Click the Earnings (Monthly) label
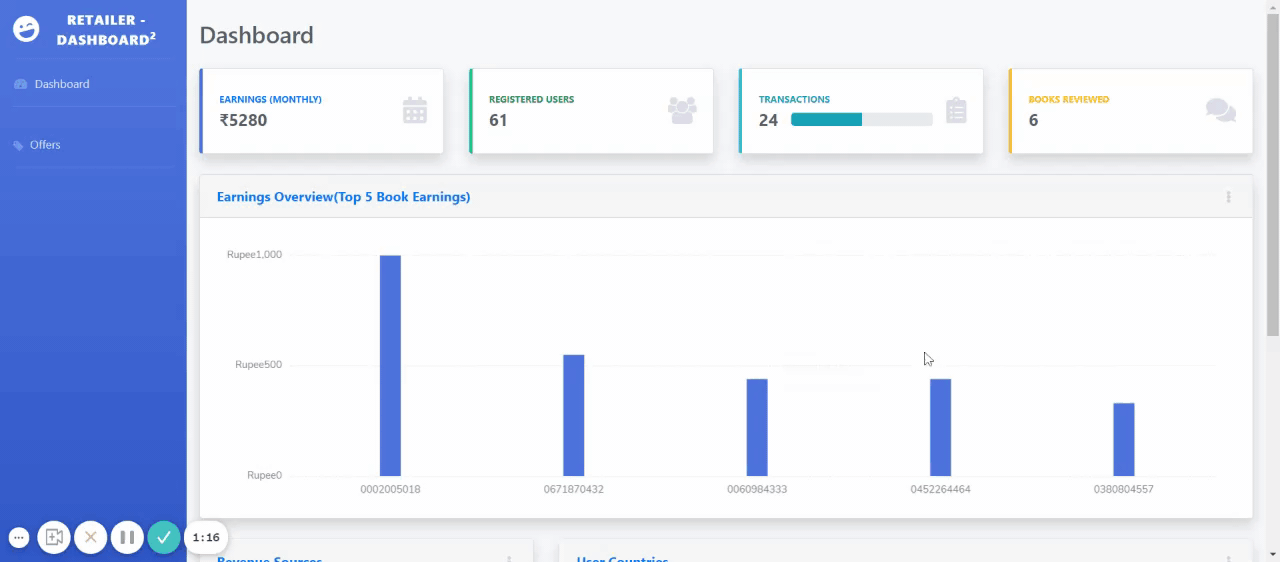 pyautogui.click(x=270, y=100)
